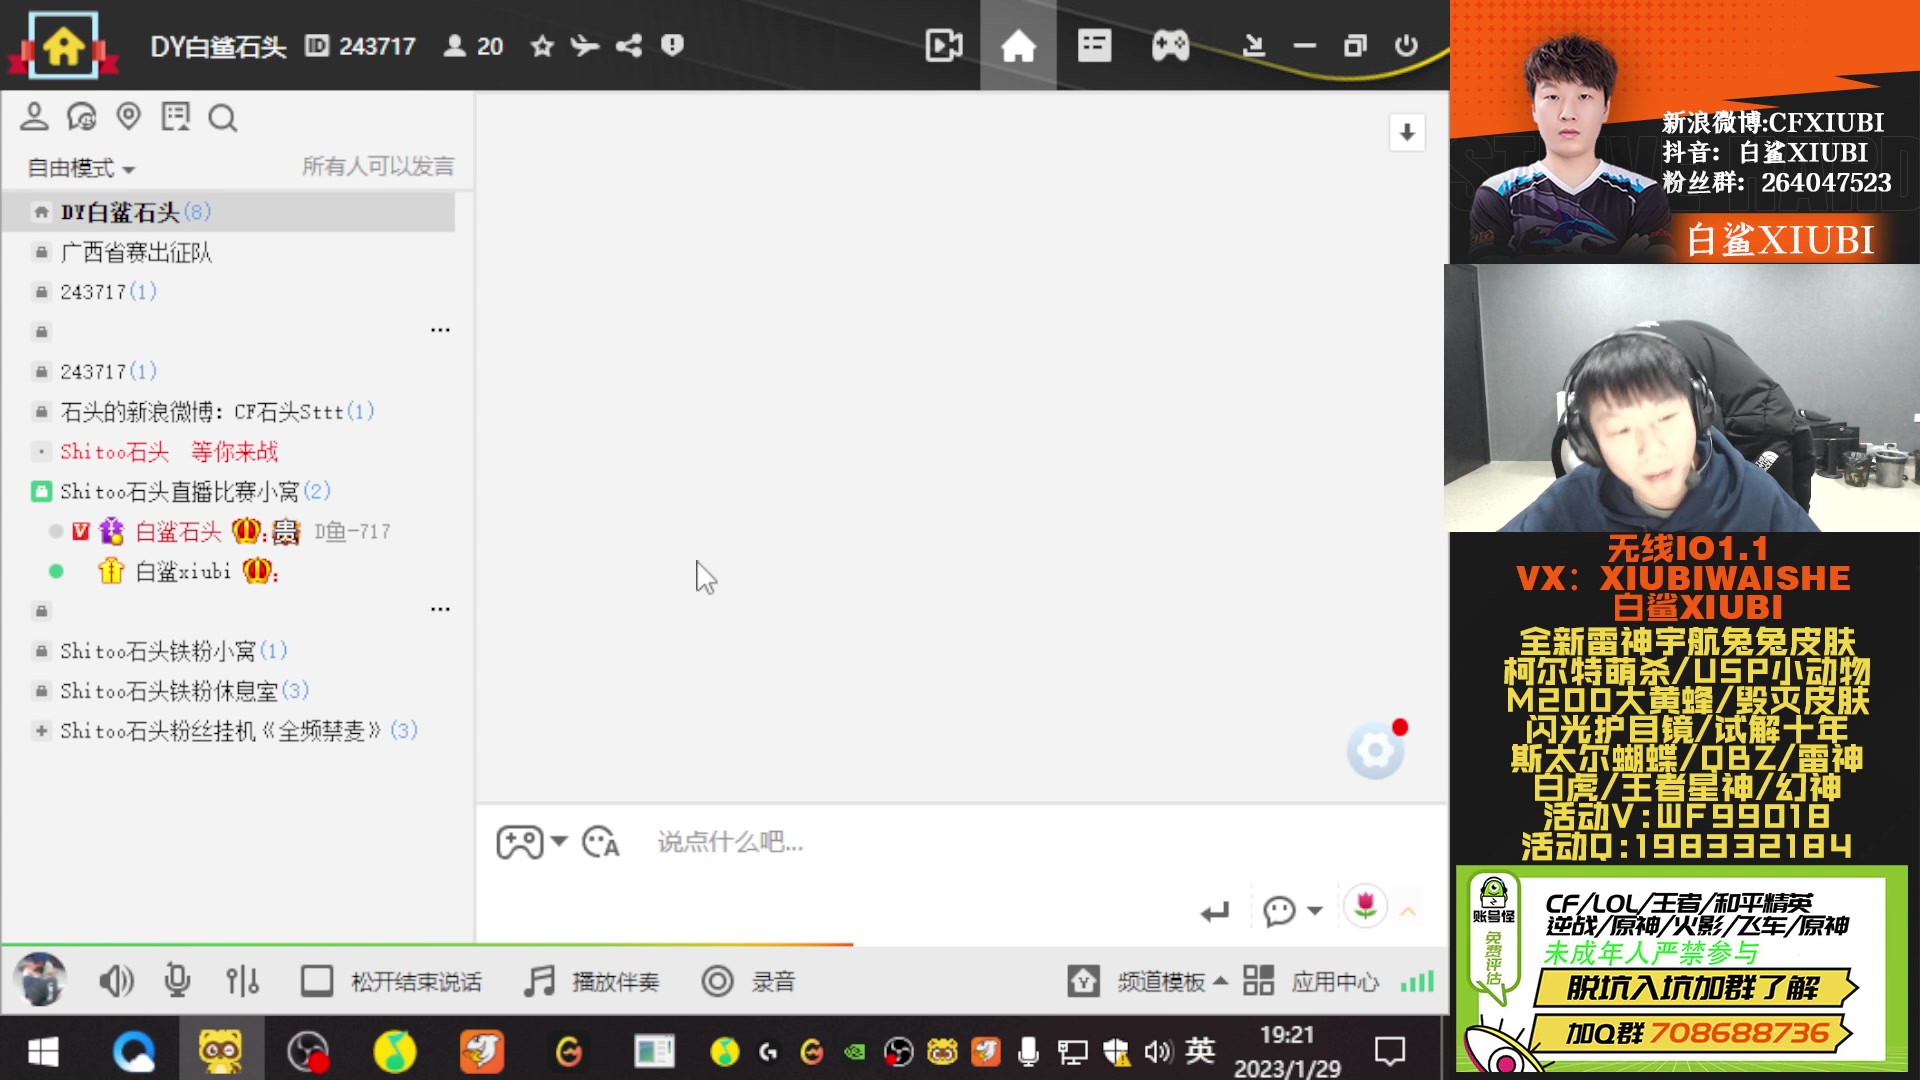Toggle the microphone icon

pos(177,981)
